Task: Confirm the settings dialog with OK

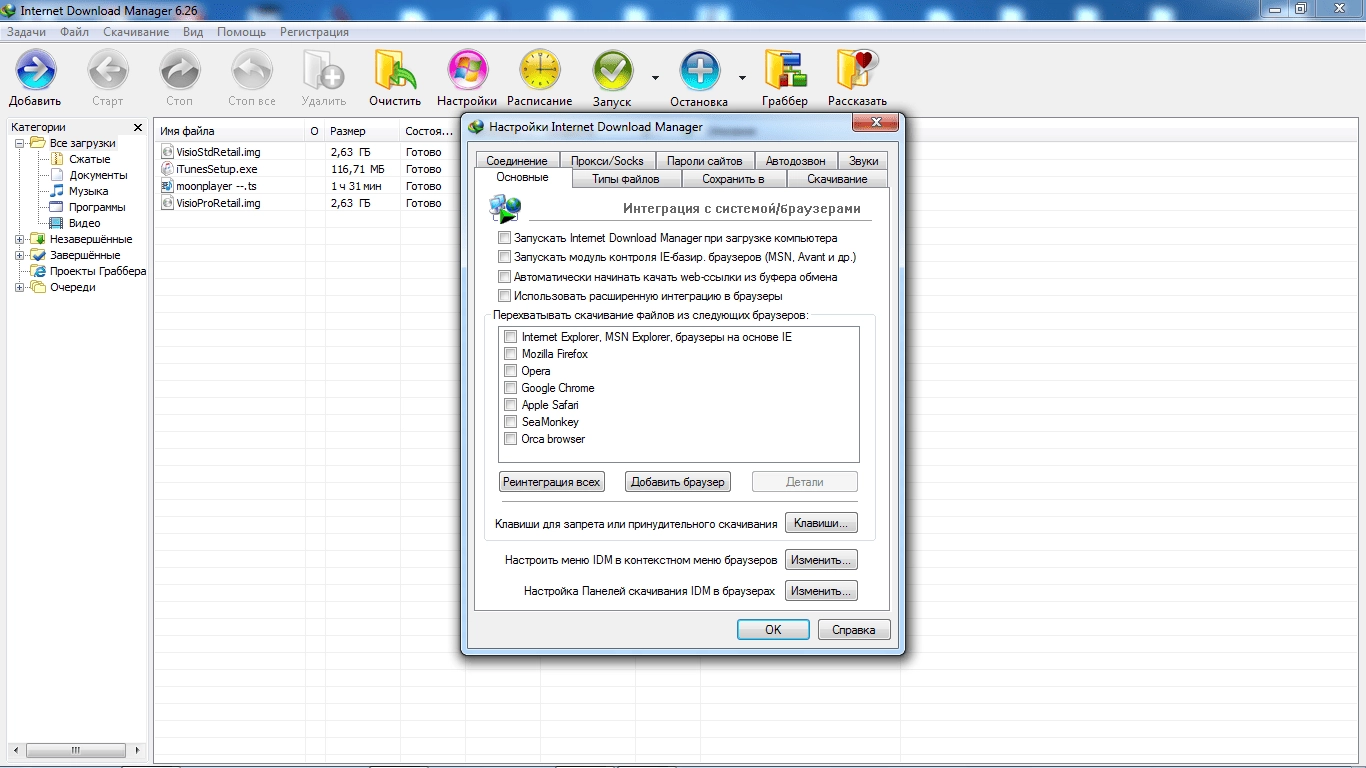Action: (x=773, y=630)
